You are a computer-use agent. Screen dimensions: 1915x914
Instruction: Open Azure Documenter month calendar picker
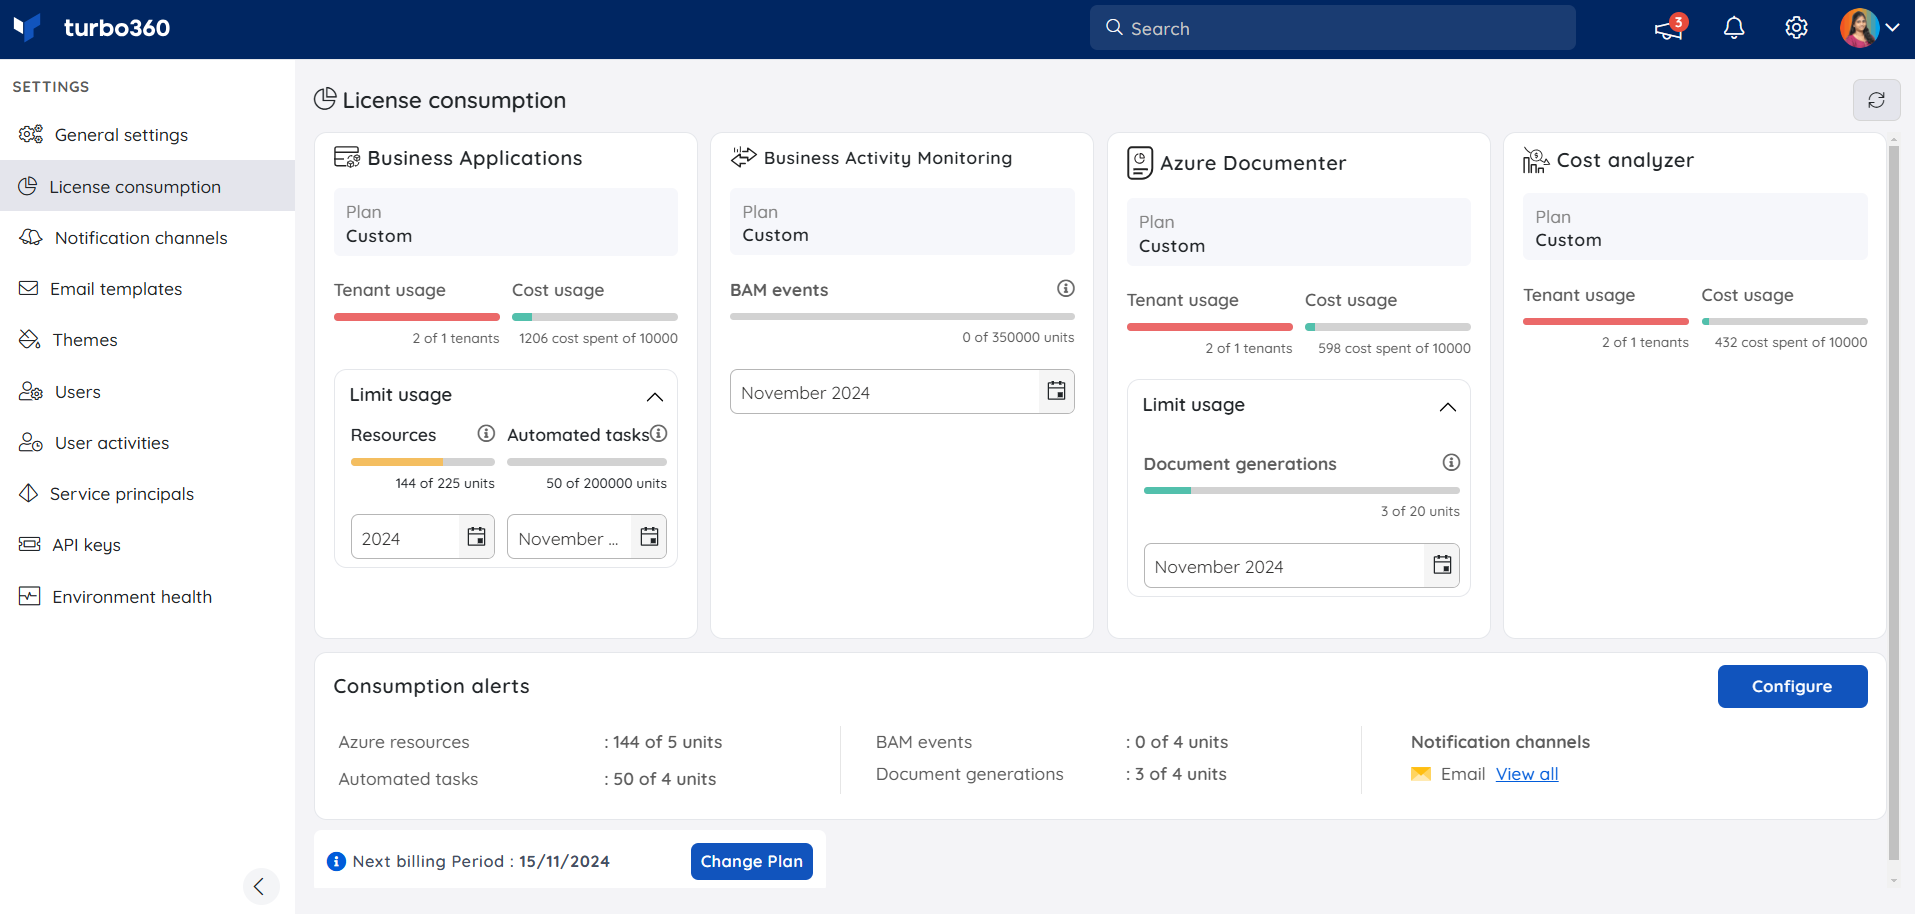click(x=1442, y=565)
